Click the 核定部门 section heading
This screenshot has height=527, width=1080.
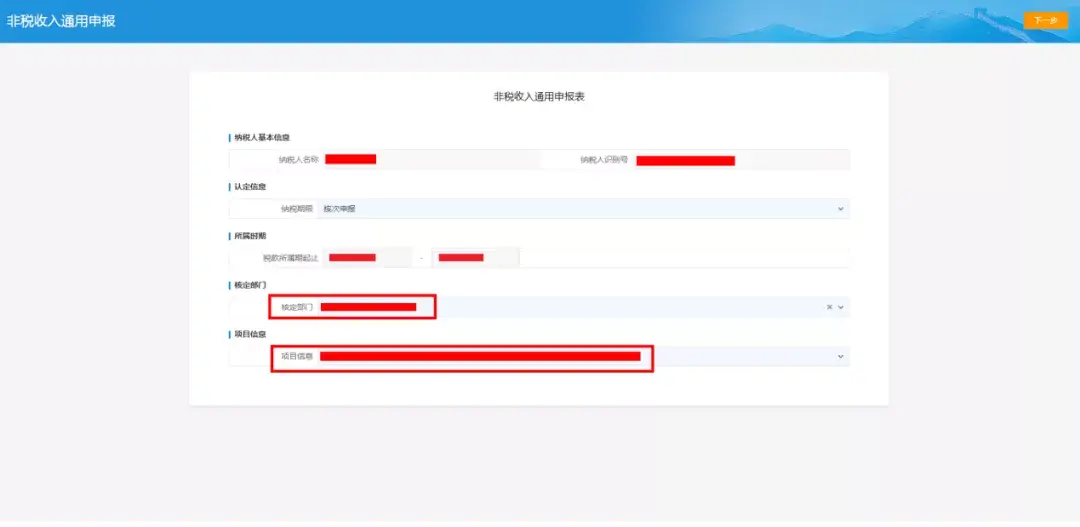click(250, 285)
